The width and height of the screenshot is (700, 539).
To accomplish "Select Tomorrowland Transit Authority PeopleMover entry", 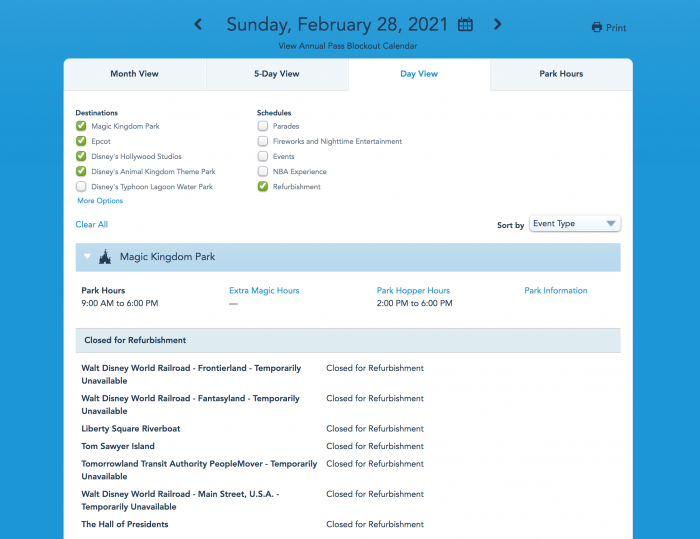I will coord(199,470).
